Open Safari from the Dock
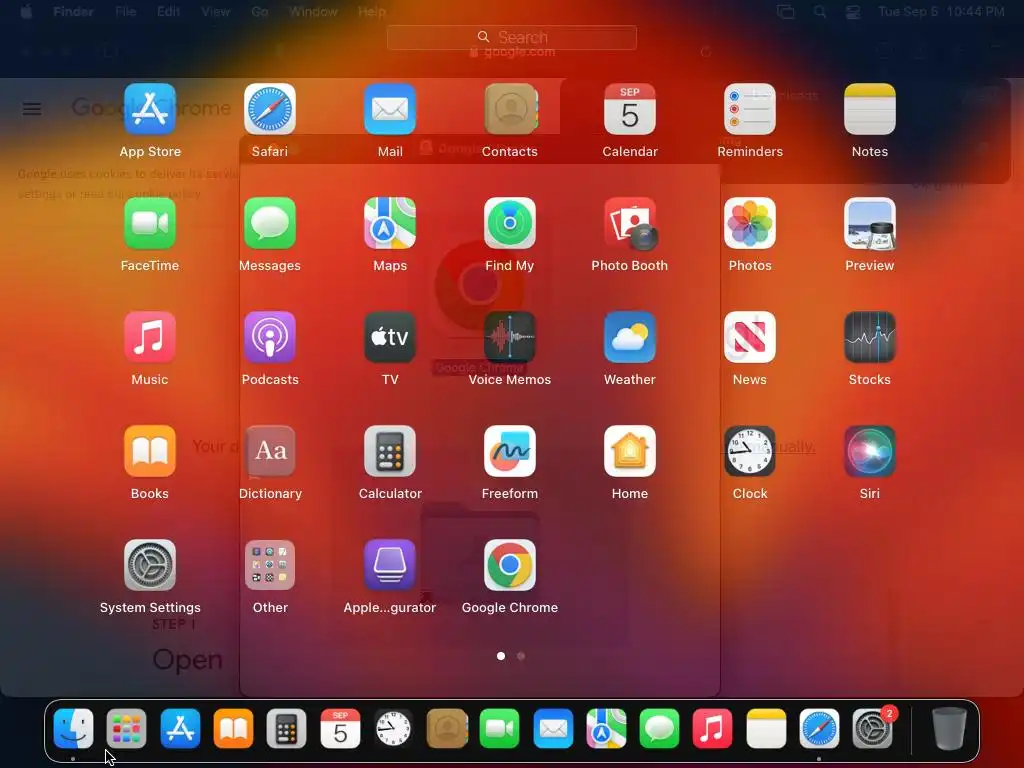This screenshot has width=1024, height=768. click(819, 728)
